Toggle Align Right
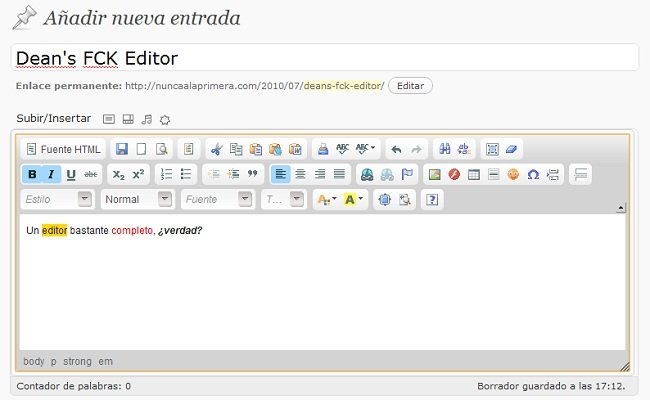This screenshot has height=400, width=650. 320,174
